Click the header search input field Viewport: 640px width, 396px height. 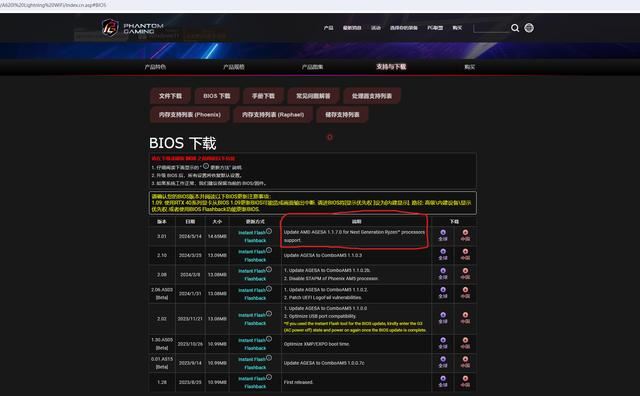pyautogui.click(x=491, y=28)
